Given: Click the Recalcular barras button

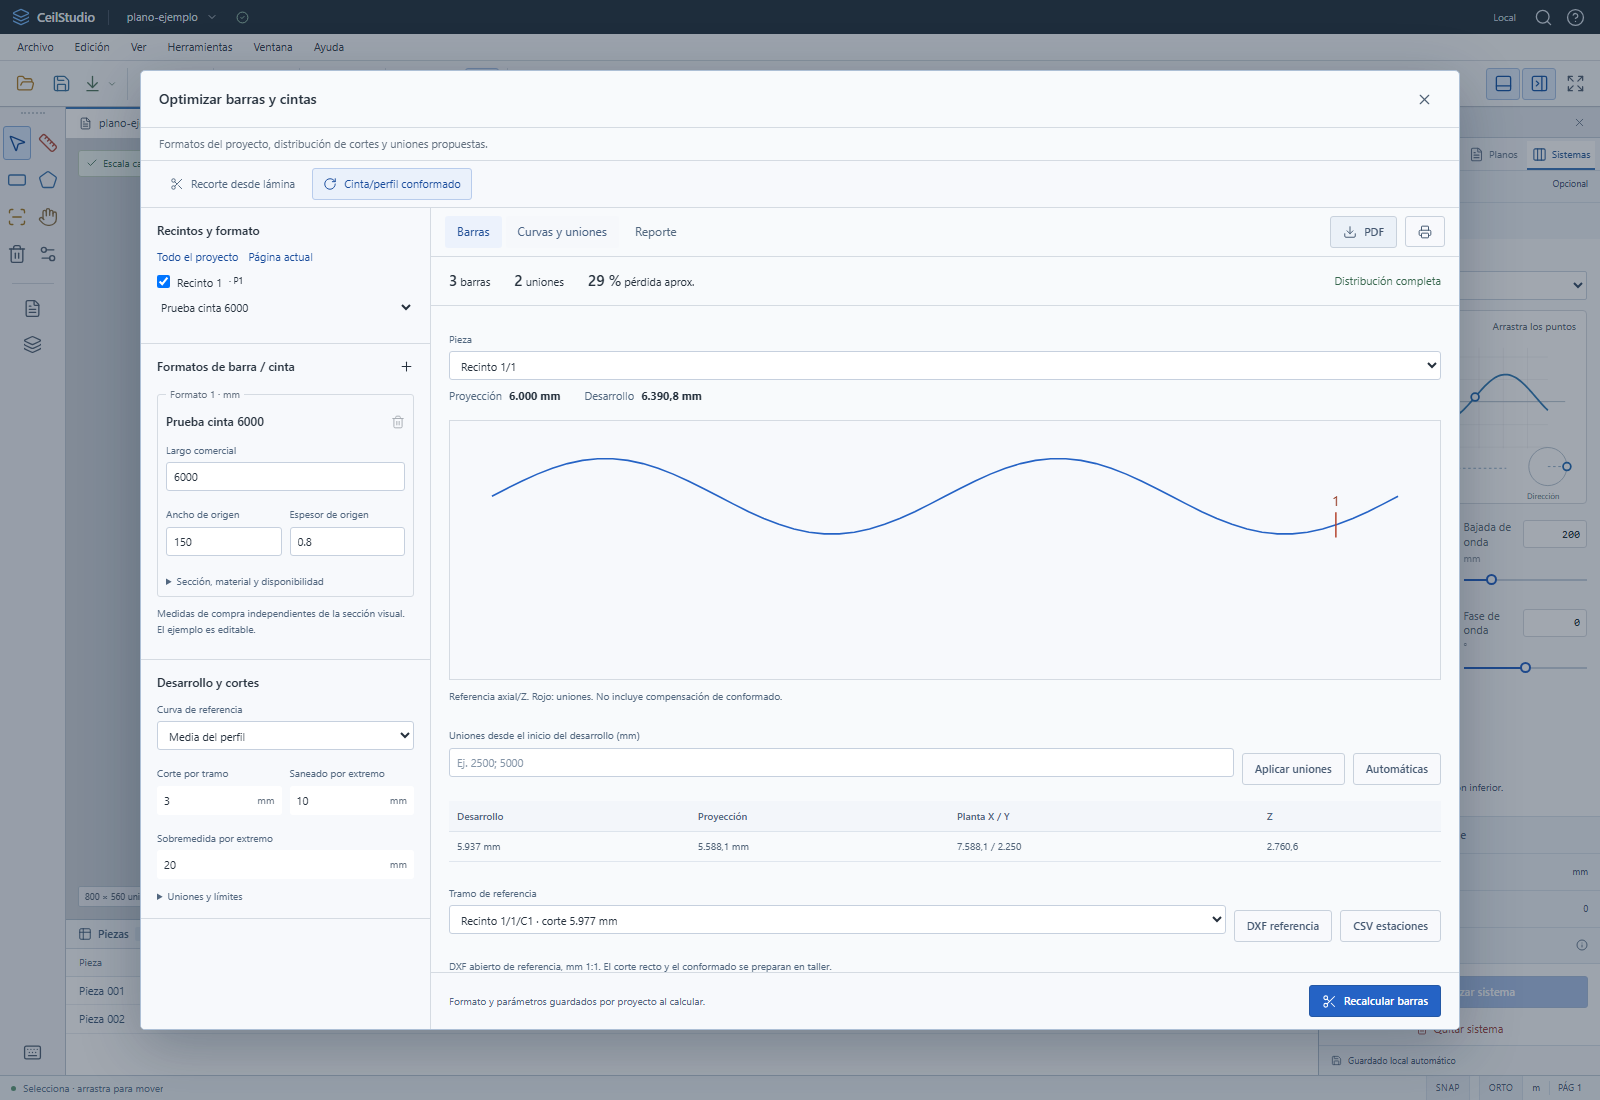Looking at the screenshot, I should 1375,1001.
